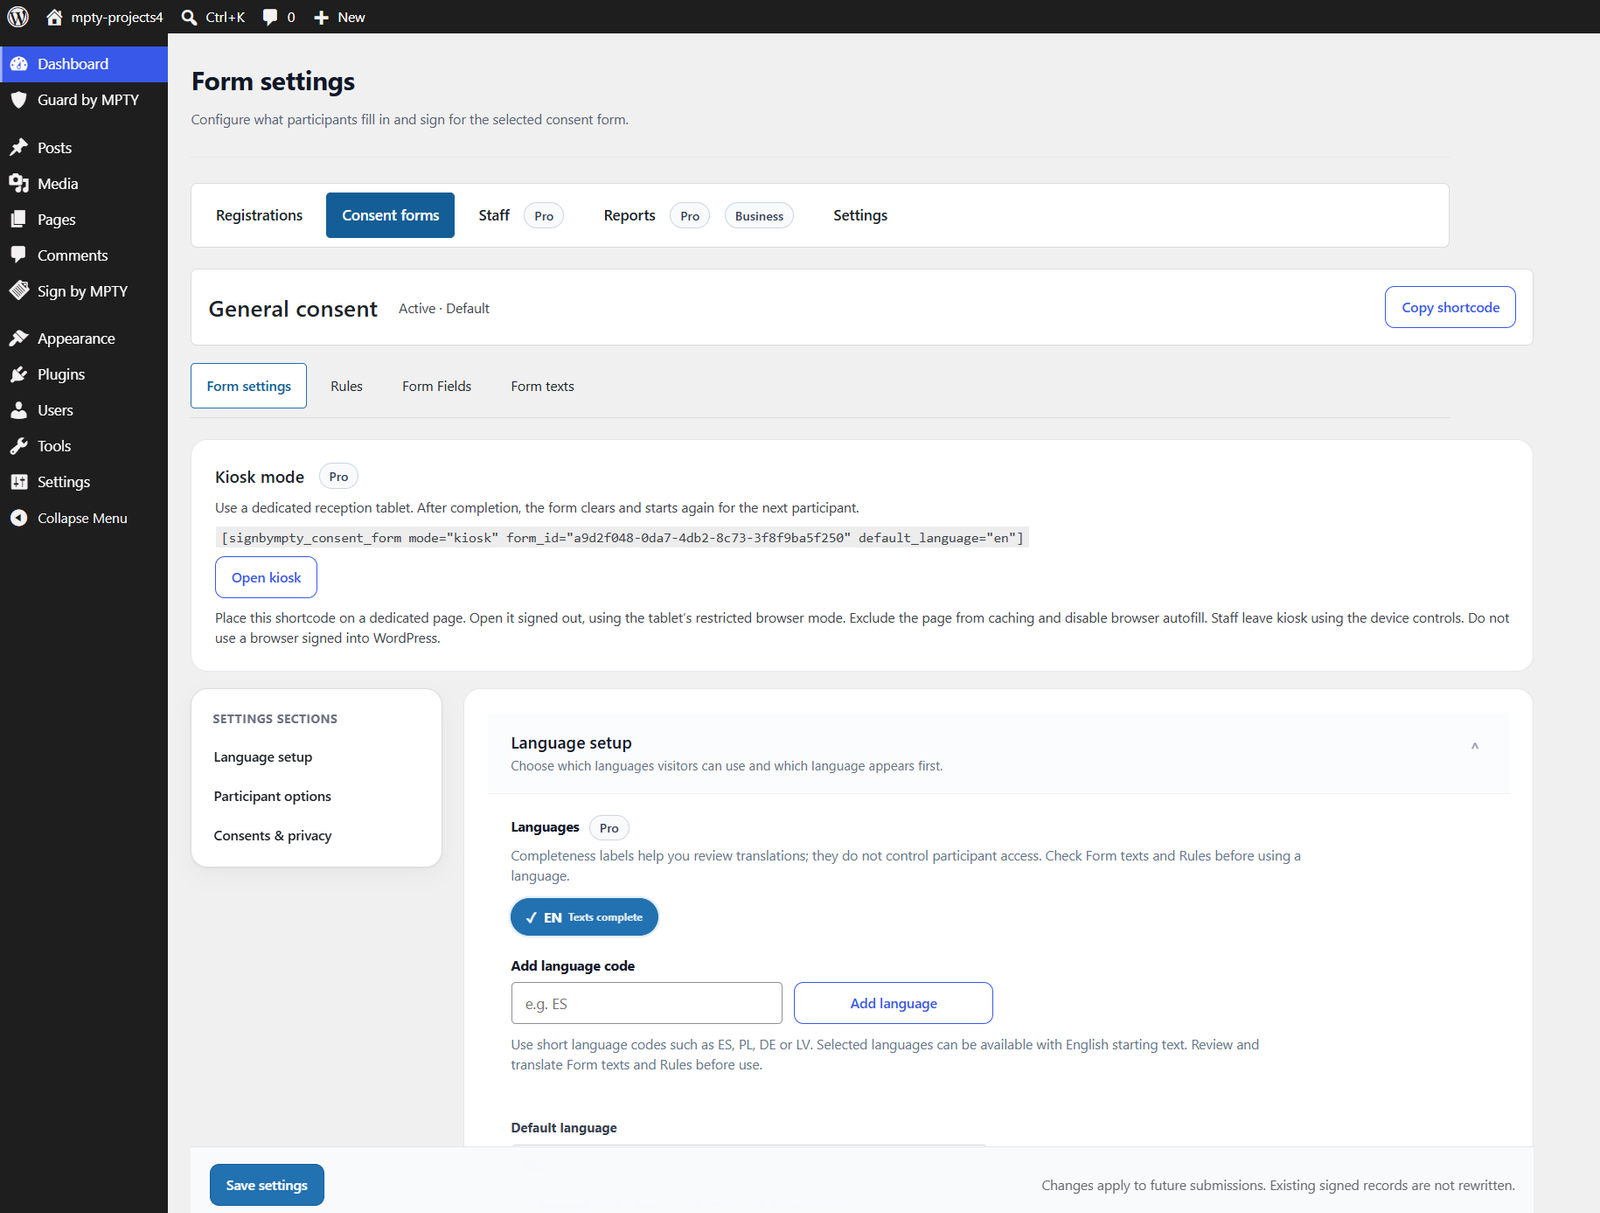1600x1213 pixels.
Task: Select the Consent forms tab
Action: (390, 215)
